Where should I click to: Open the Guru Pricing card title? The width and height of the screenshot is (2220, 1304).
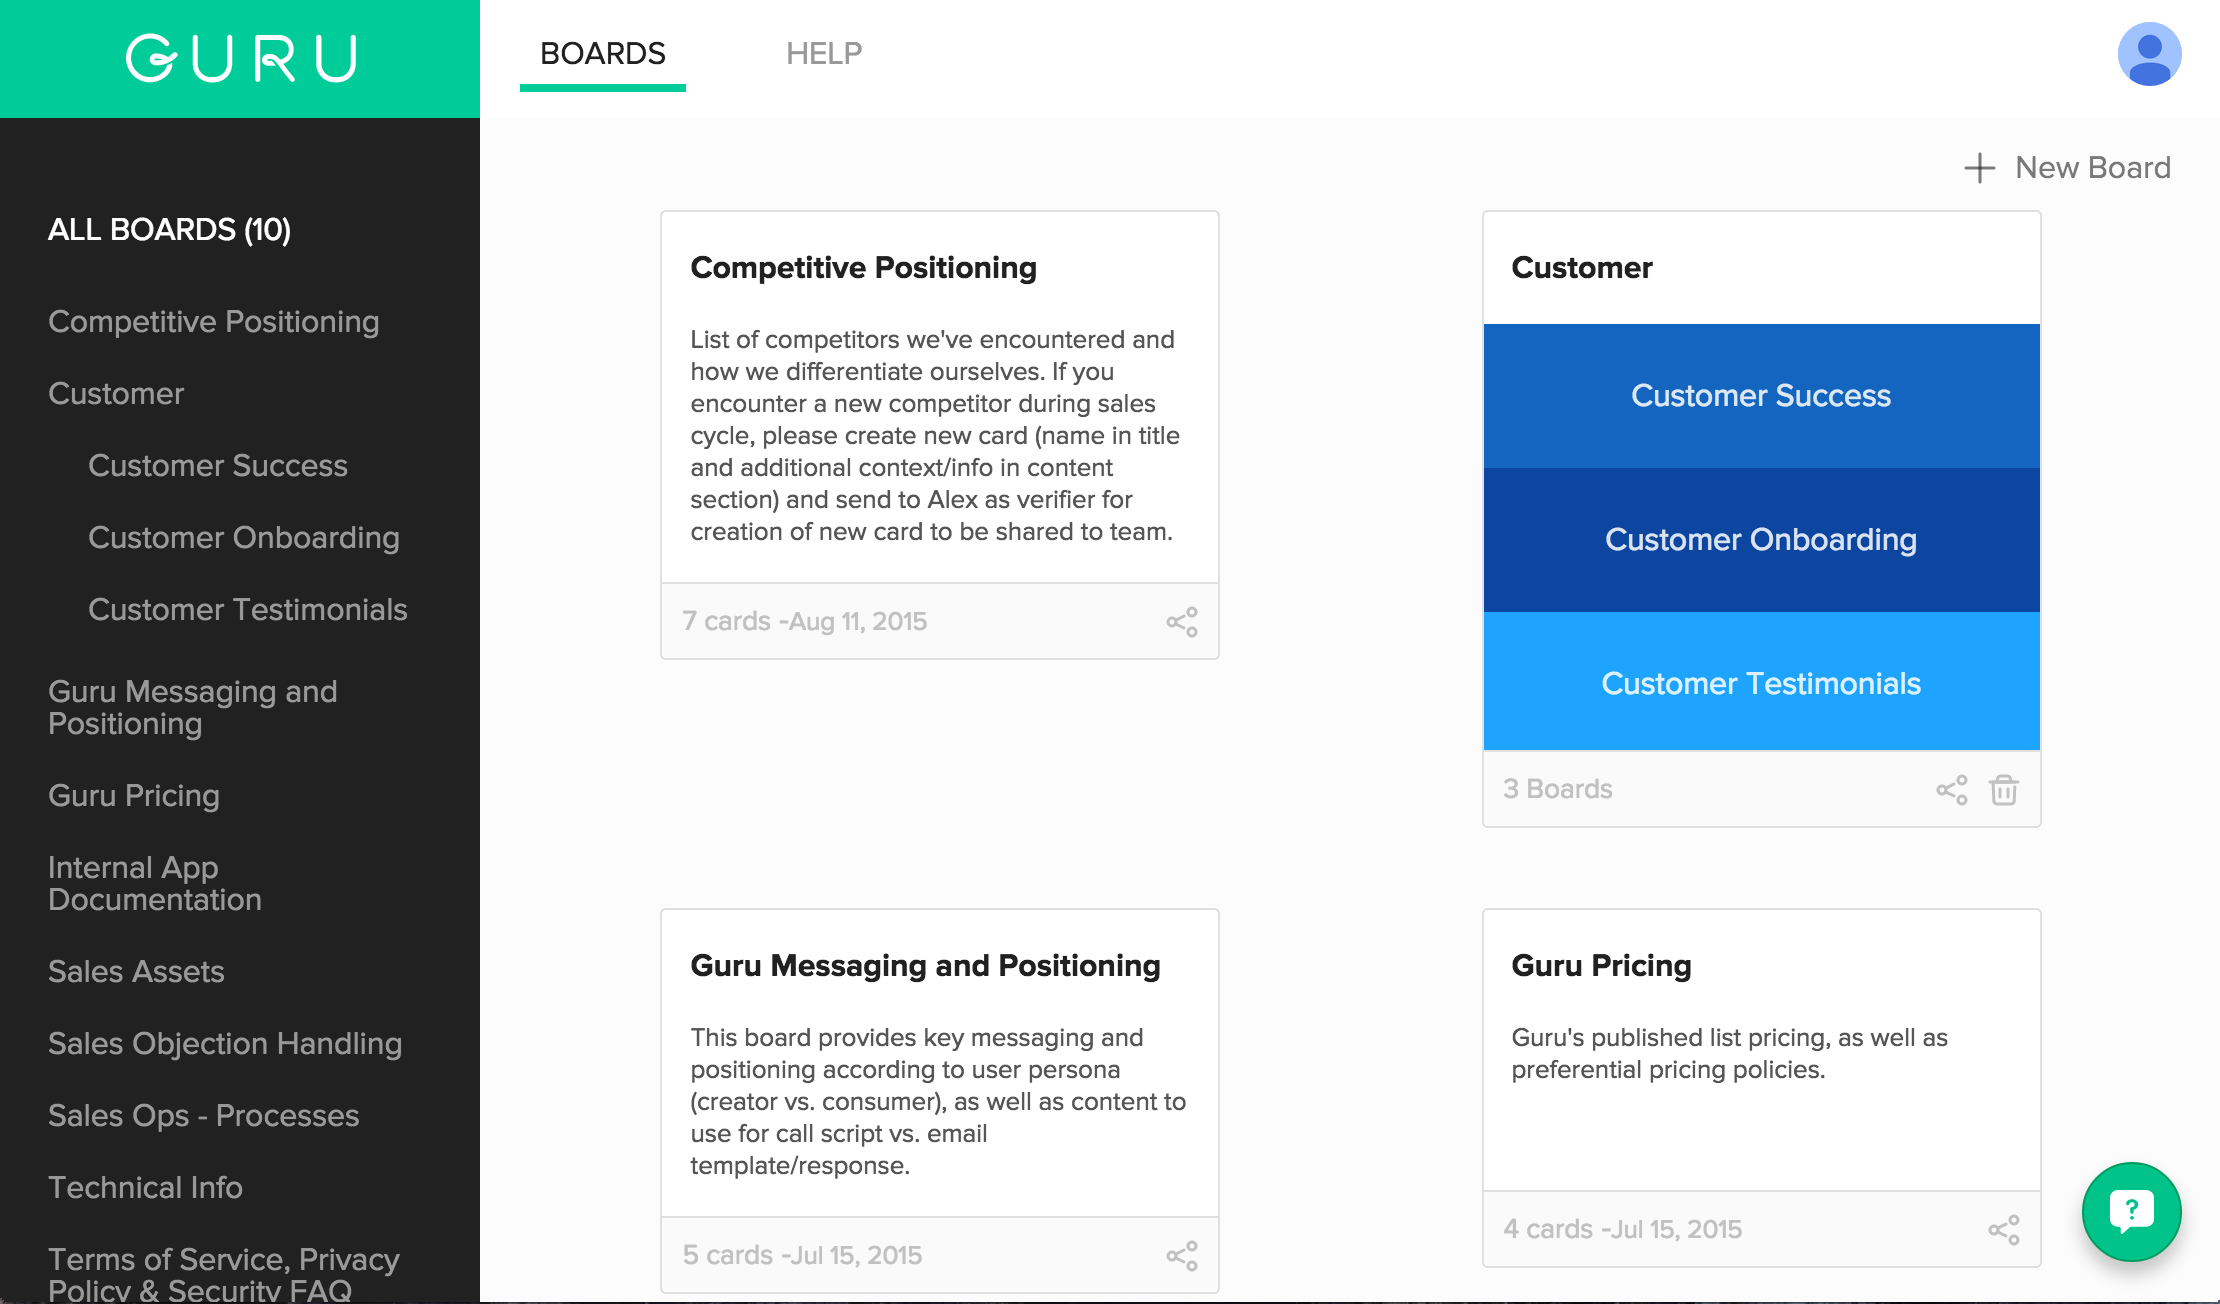coord(1601,965)
